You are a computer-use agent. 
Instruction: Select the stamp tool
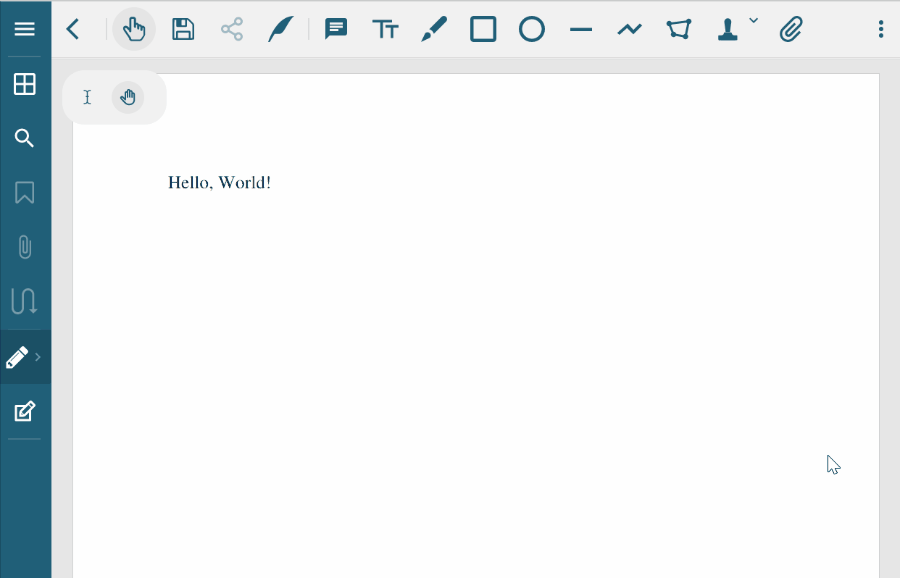click(x=727, y=29)
